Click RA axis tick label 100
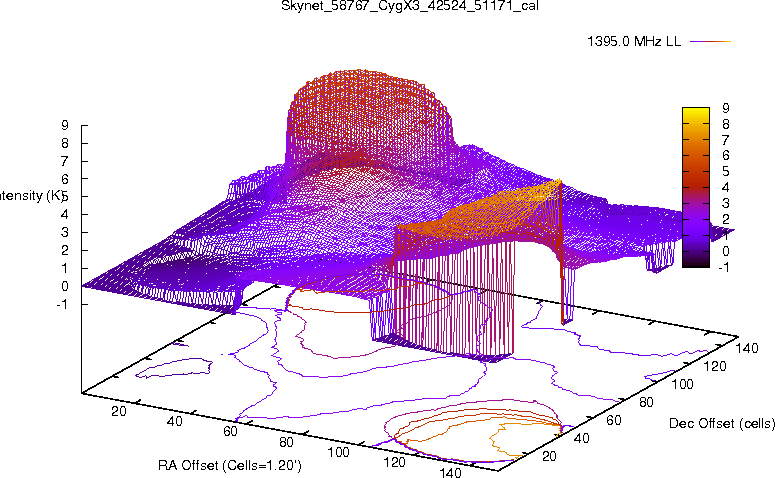 click(x=339, y=452)
